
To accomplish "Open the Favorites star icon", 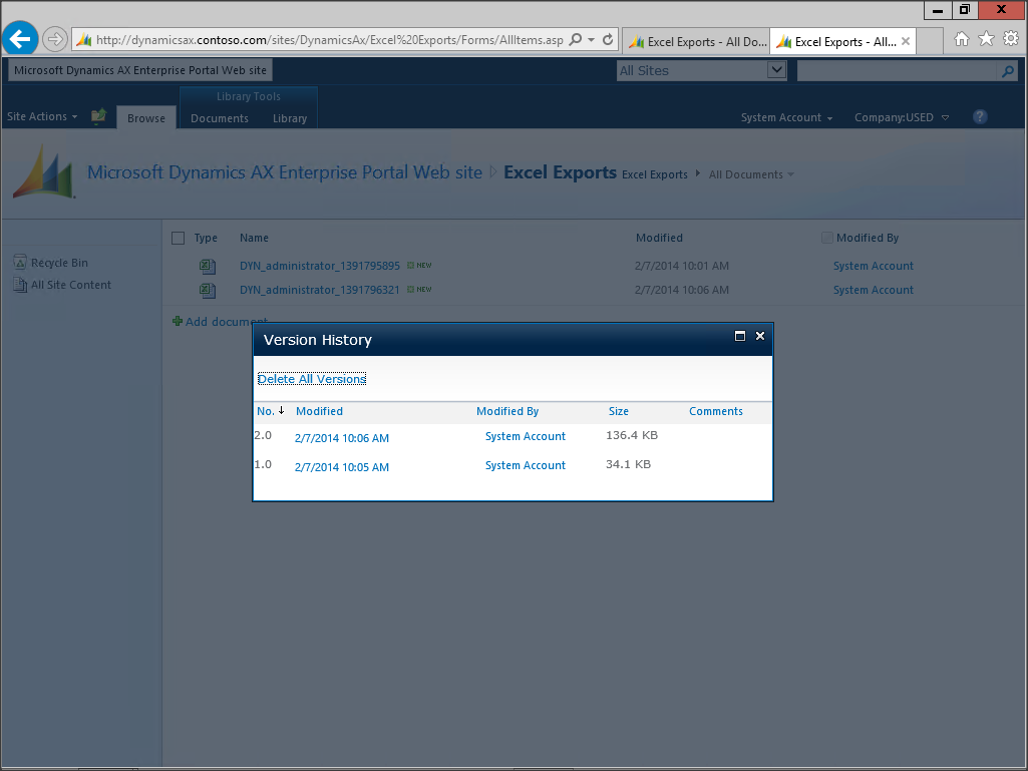I will click(x=986, y=39).
